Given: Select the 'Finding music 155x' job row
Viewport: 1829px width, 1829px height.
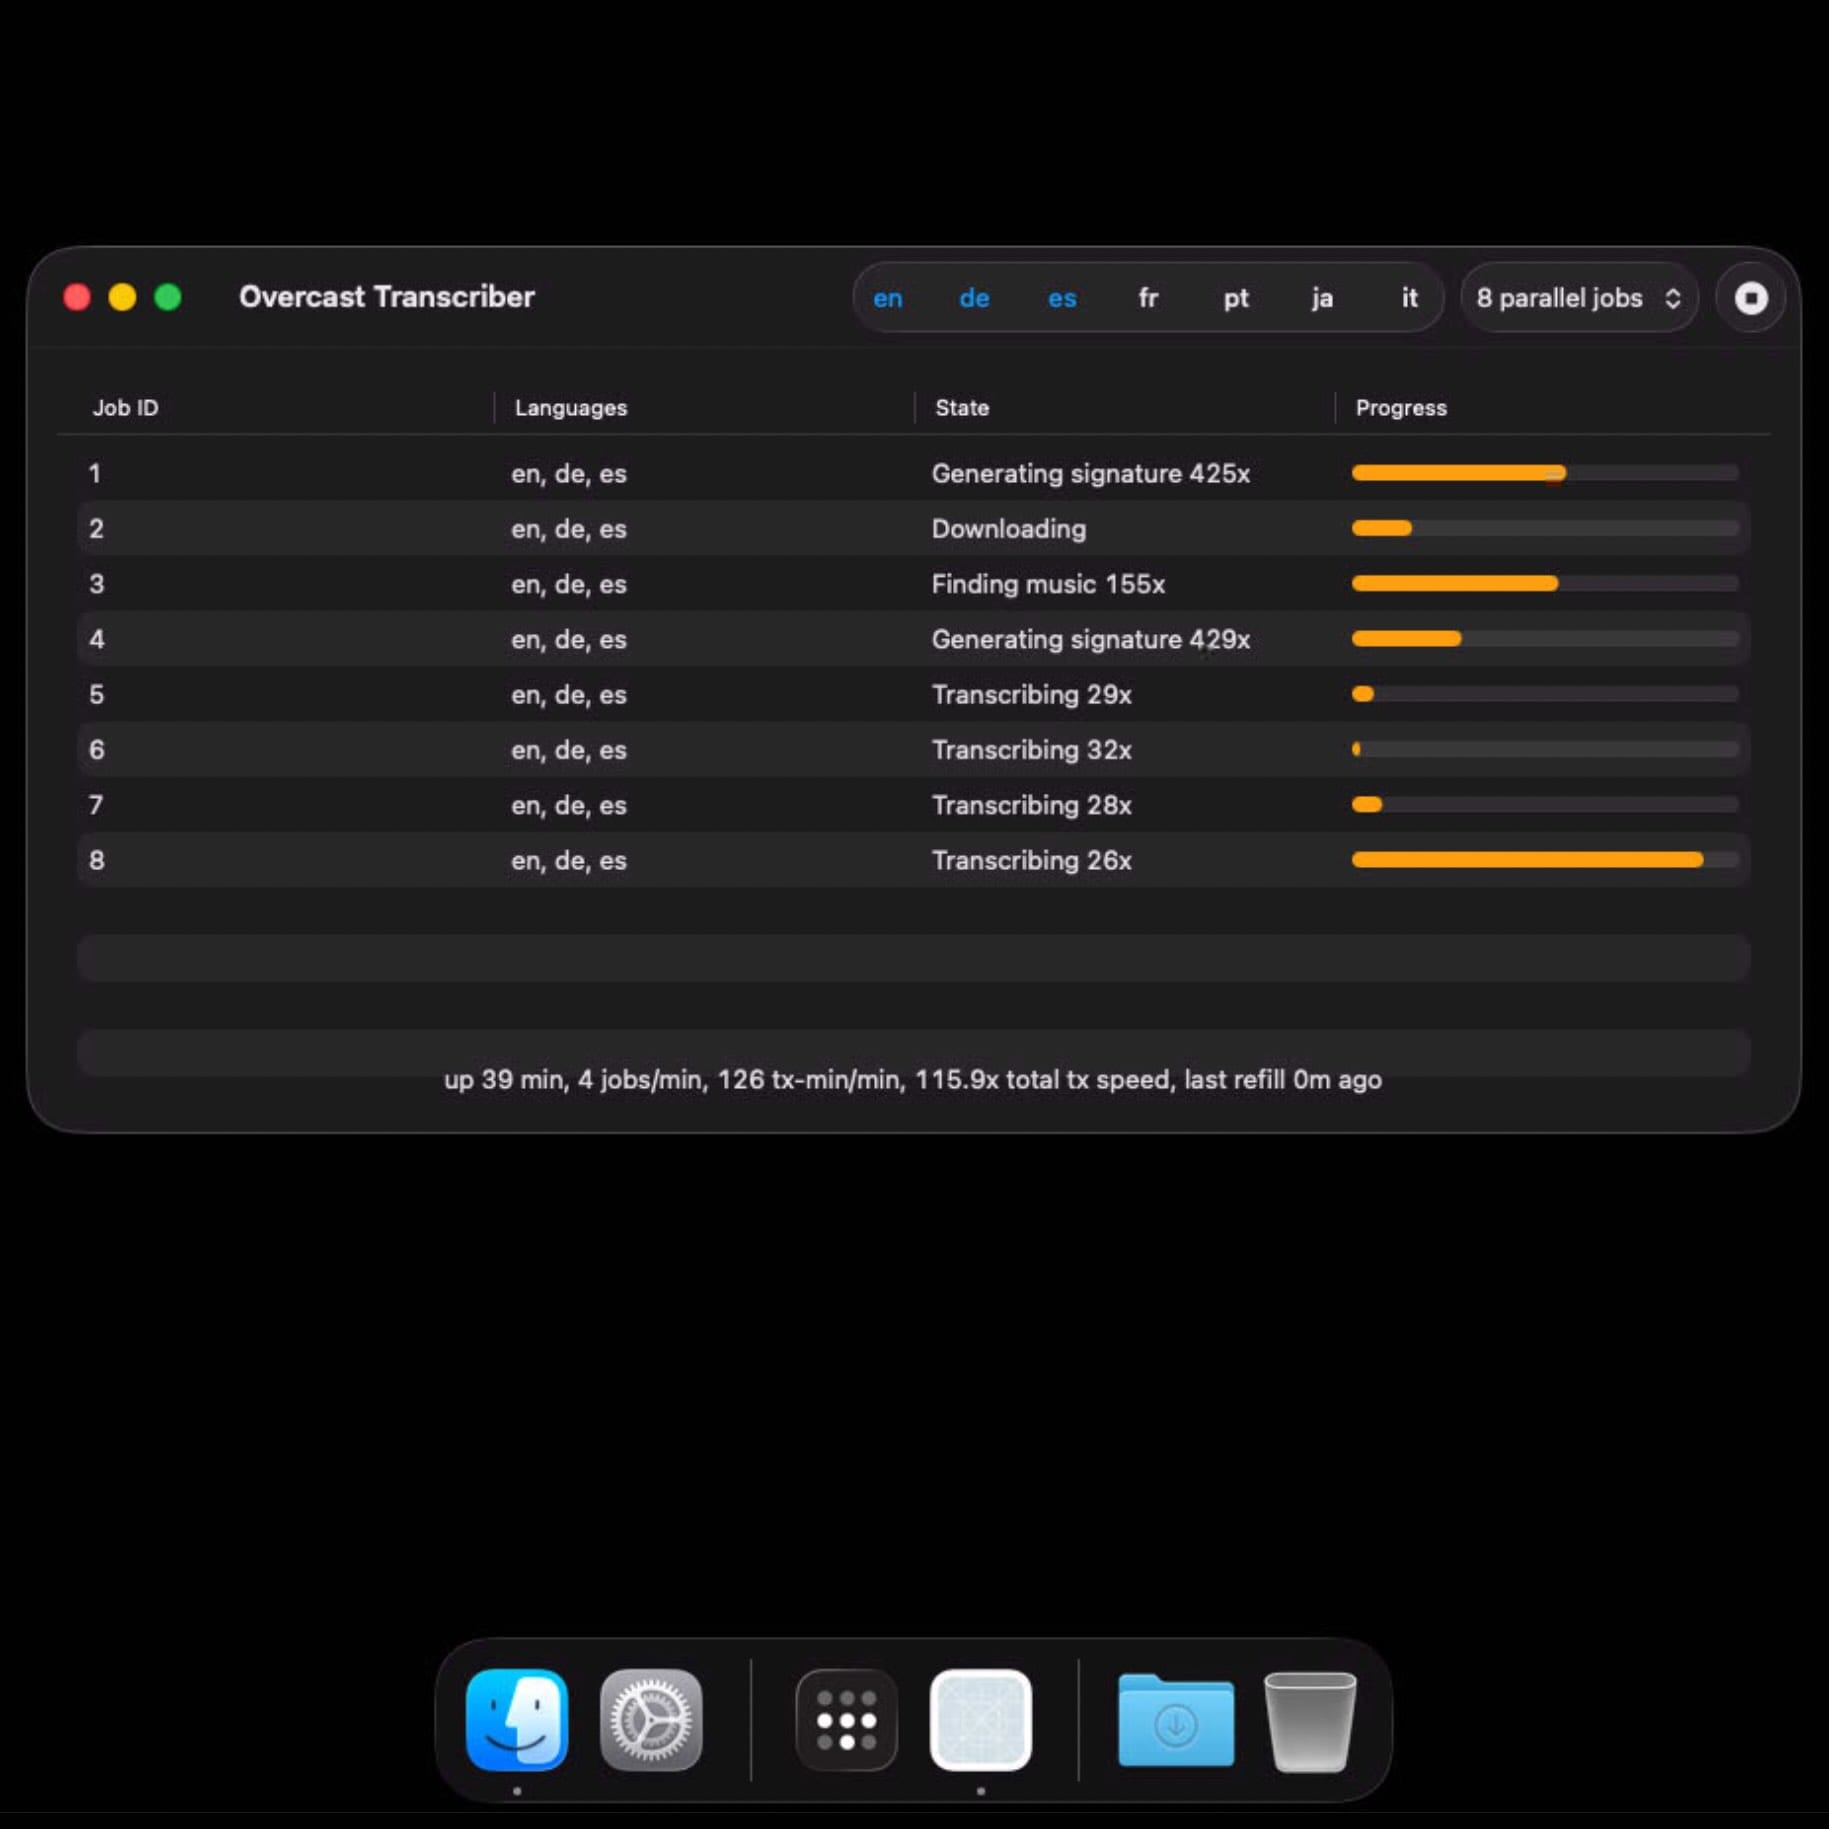Looking at the screenshot, I should pos(700,584).
